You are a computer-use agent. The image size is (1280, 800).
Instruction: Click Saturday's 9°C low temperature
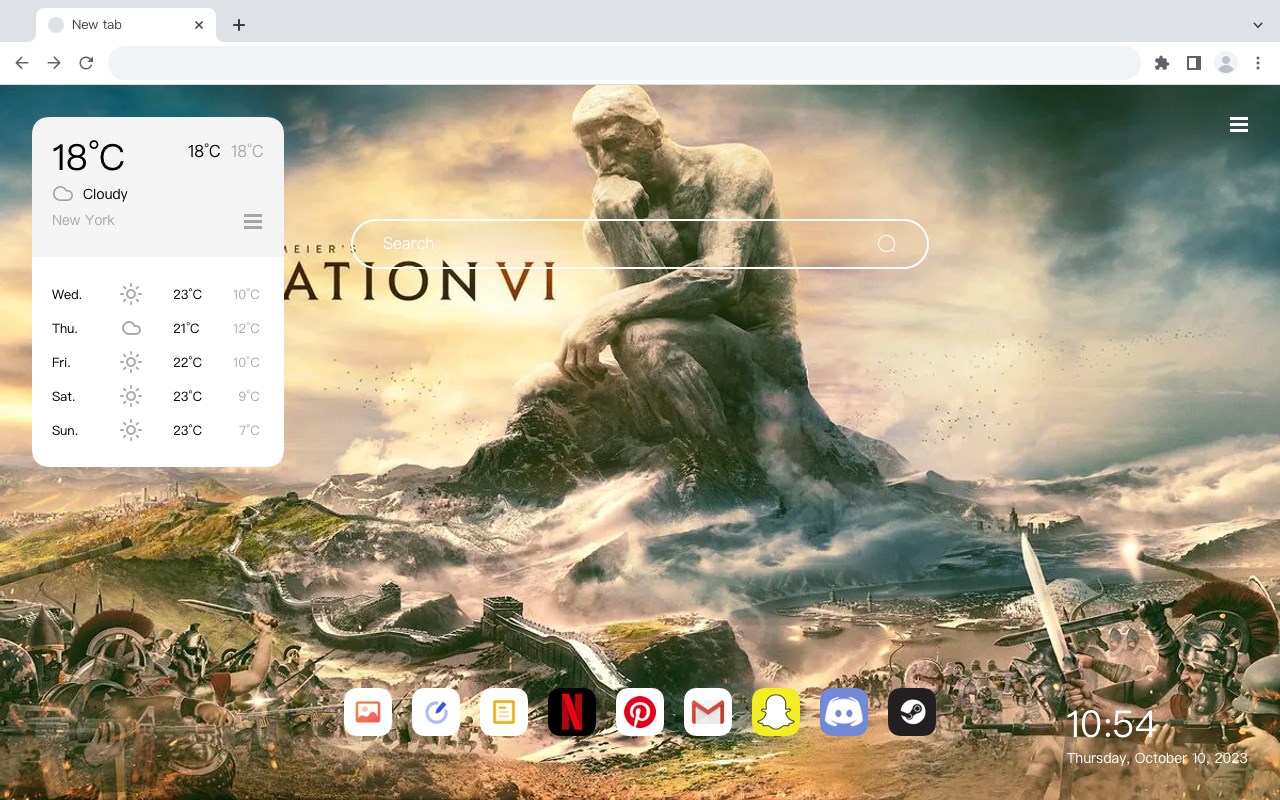[249, 396]
